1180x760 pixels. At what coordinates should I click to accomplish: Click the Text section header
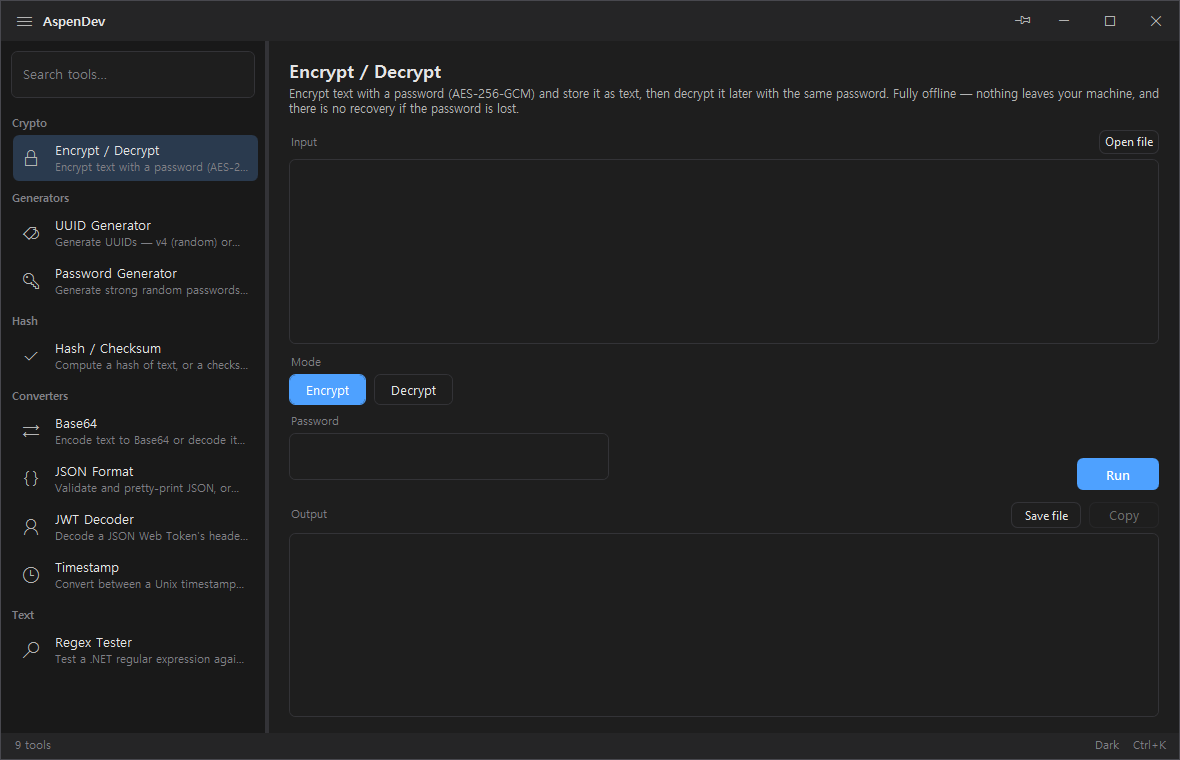[x=23, y=615]
